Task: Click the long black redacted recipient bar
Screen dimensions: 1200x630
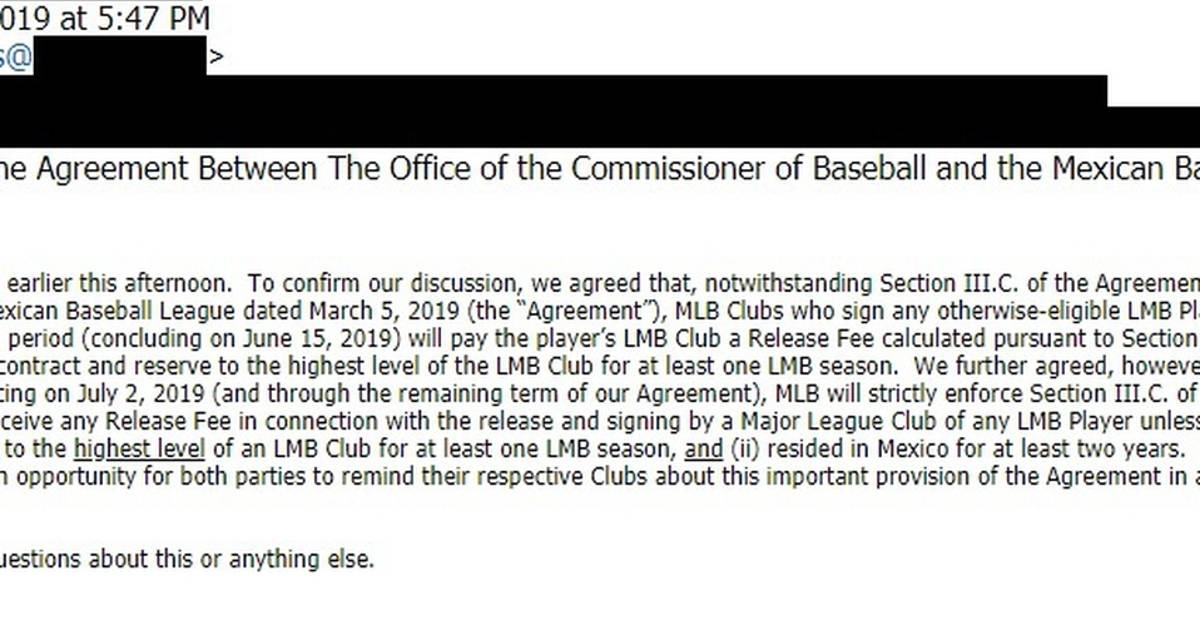Action: pos(555,108)
